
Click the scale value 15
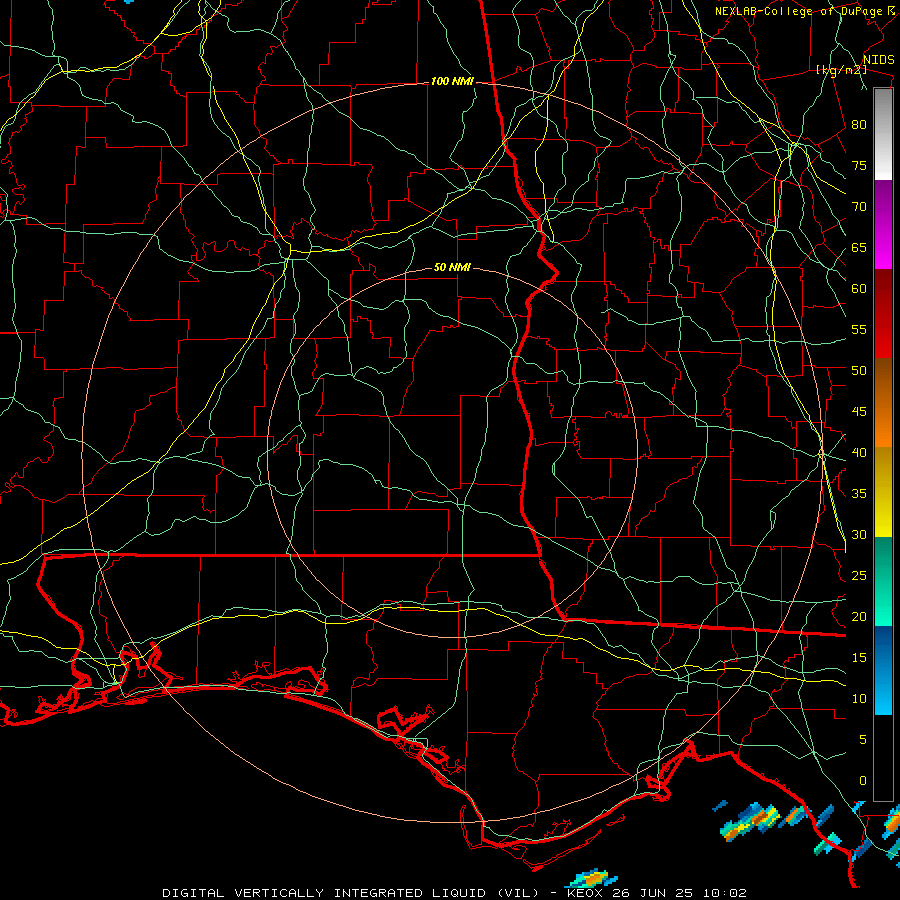(x=859, y=658)
